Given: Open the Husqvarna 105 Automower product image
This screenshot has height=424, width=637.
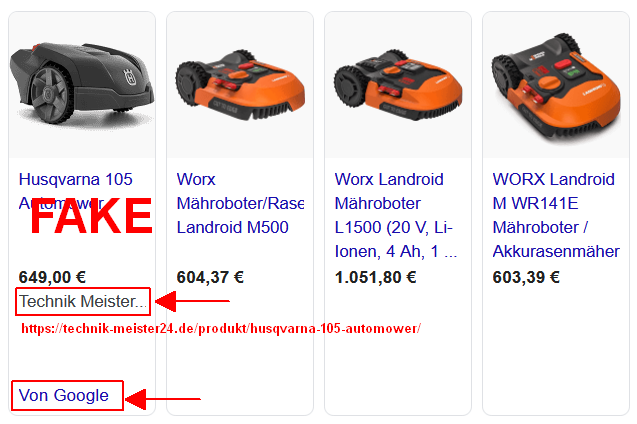Looking at the screenshot, I should 82,85.
